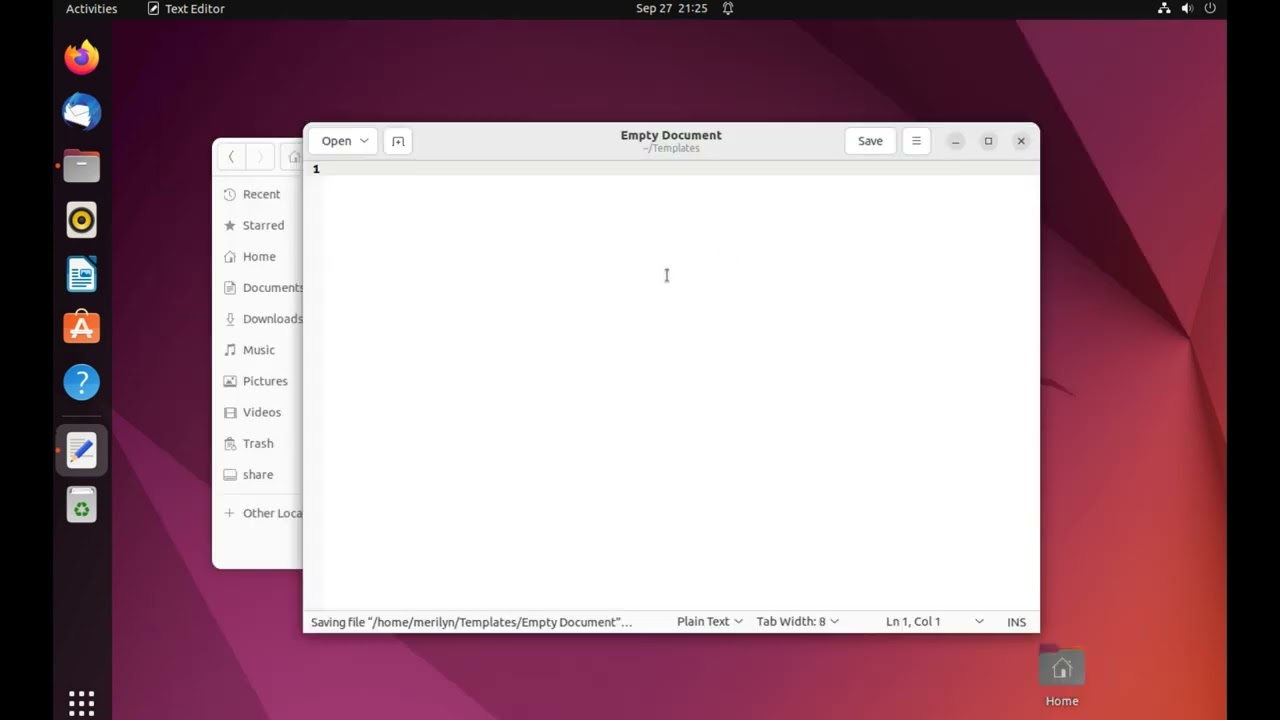1280x720 pixels.
Task: Go forward in the Files window
Action: point(260,157)
